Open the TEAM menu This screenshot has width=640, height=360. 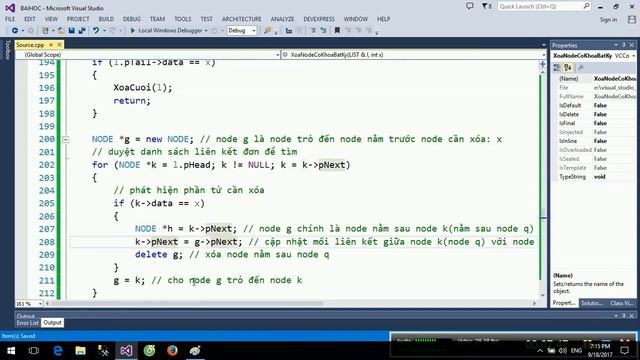tap(158, 19)
